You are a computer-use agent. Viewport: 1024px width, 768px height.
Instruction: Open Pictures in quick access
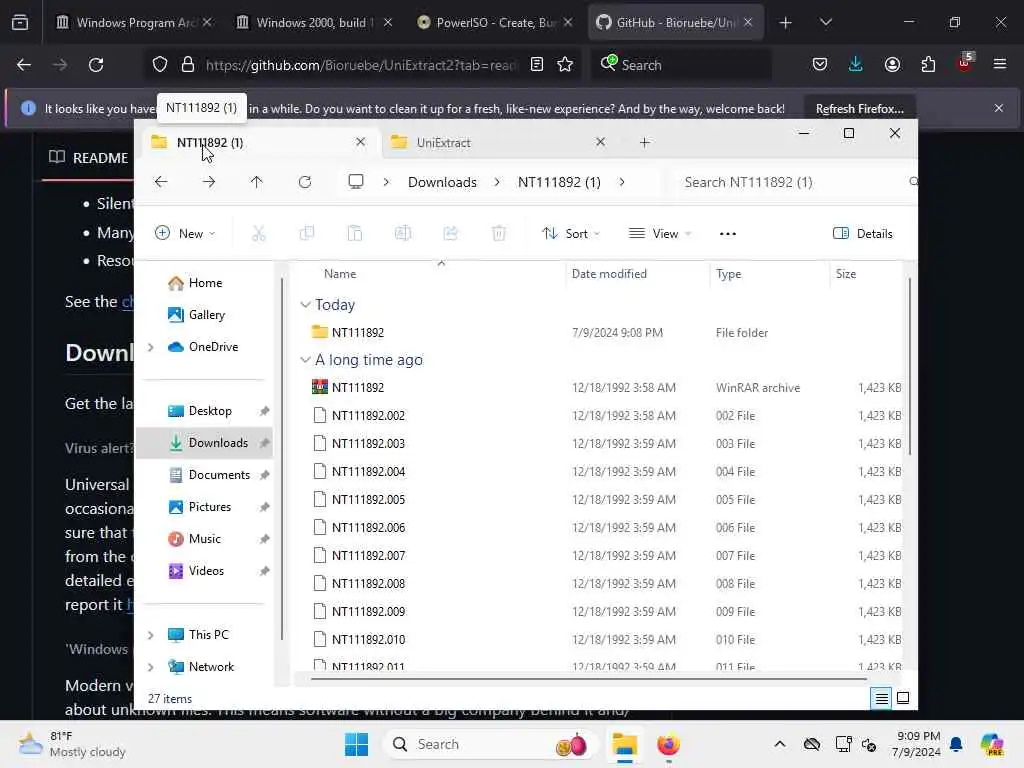tap(209, 507)
